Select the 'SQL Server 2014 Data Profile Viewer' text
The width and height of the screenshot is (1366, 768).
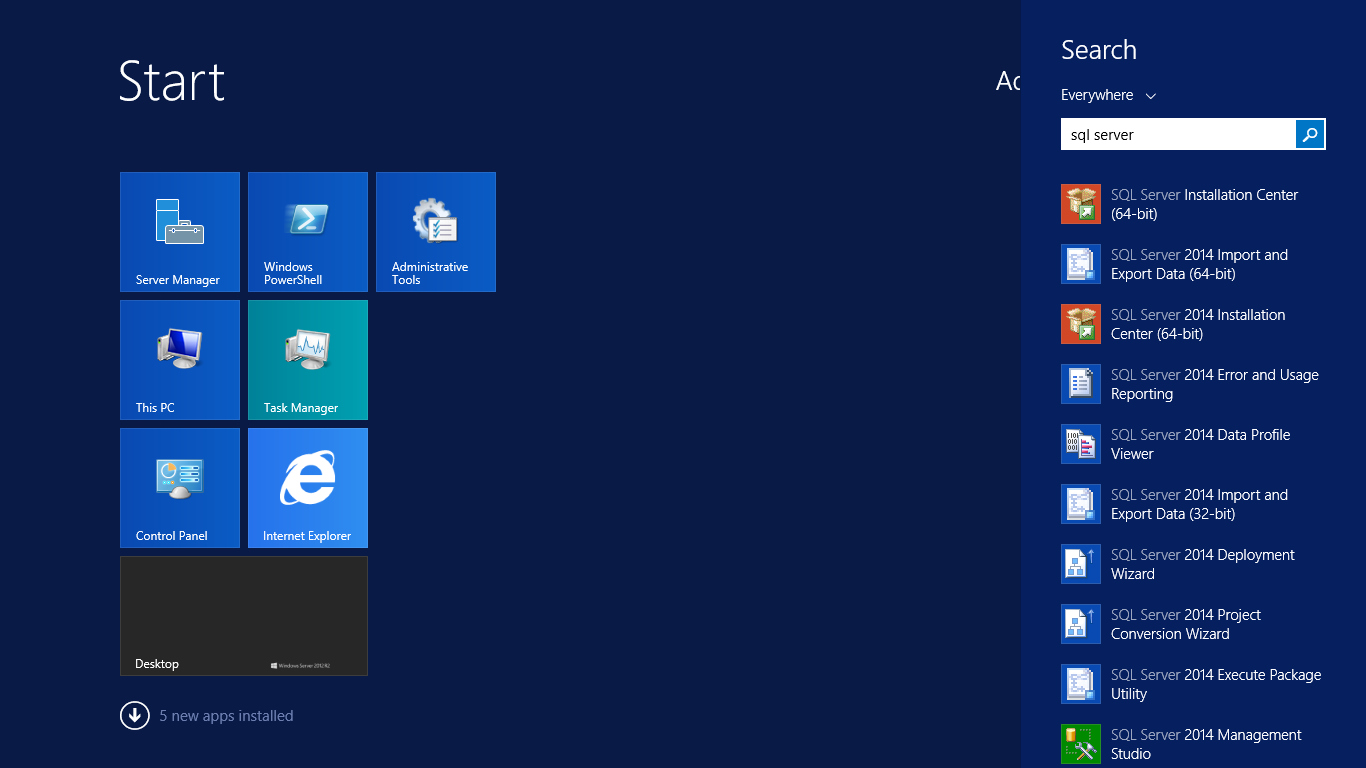[x=1201, y=444]
